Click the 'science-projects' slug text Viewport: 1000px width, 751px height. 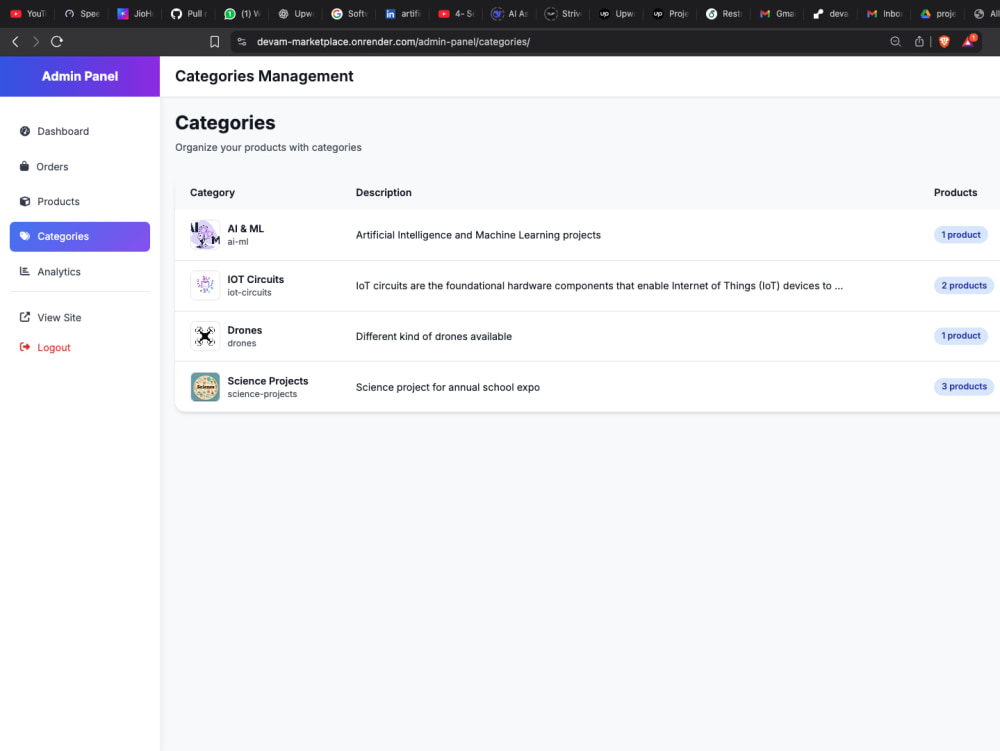click(262, 394)
